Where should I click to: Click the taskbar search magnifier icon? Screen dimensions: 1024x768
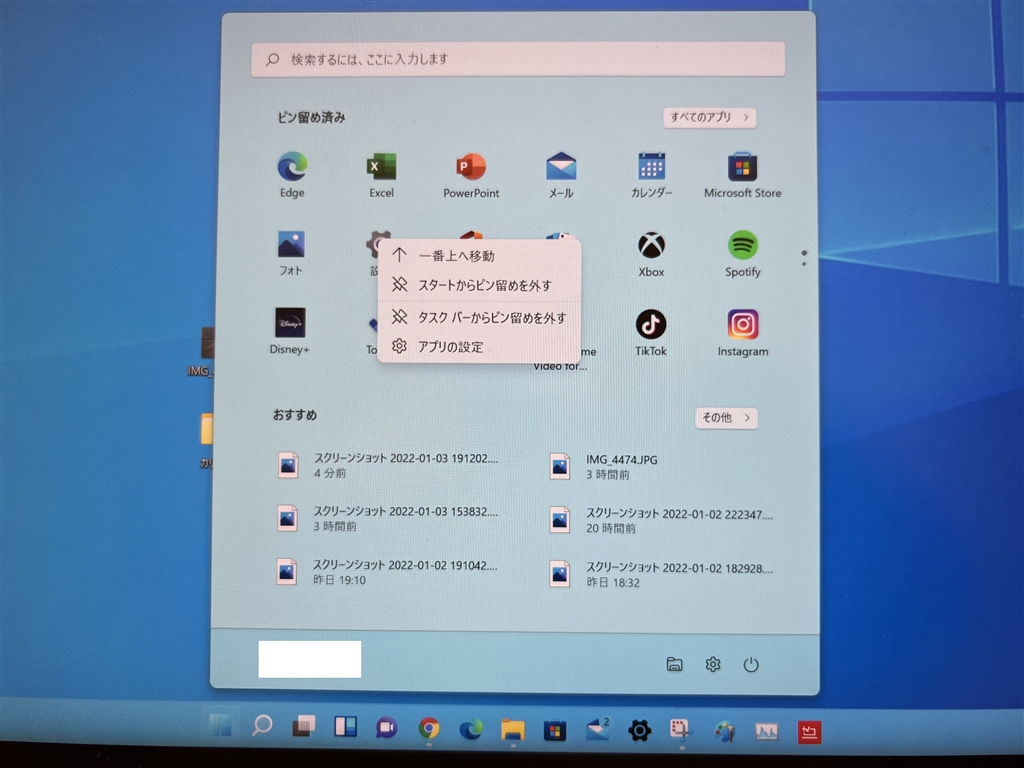tap(262, 725)
